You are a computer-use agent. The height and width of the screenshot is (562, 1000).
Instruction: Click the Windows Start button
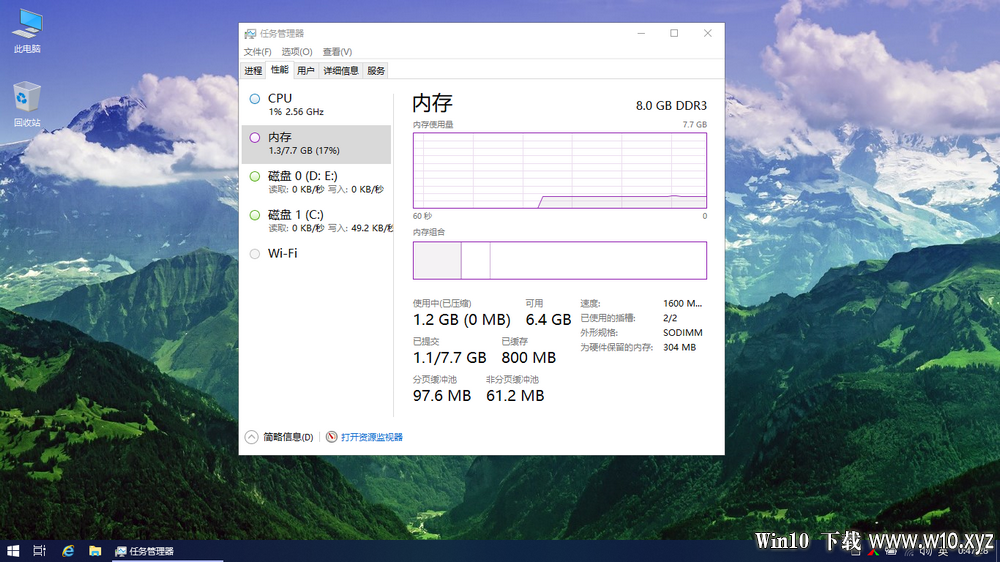pyautogui.click(x=13, y=551)
